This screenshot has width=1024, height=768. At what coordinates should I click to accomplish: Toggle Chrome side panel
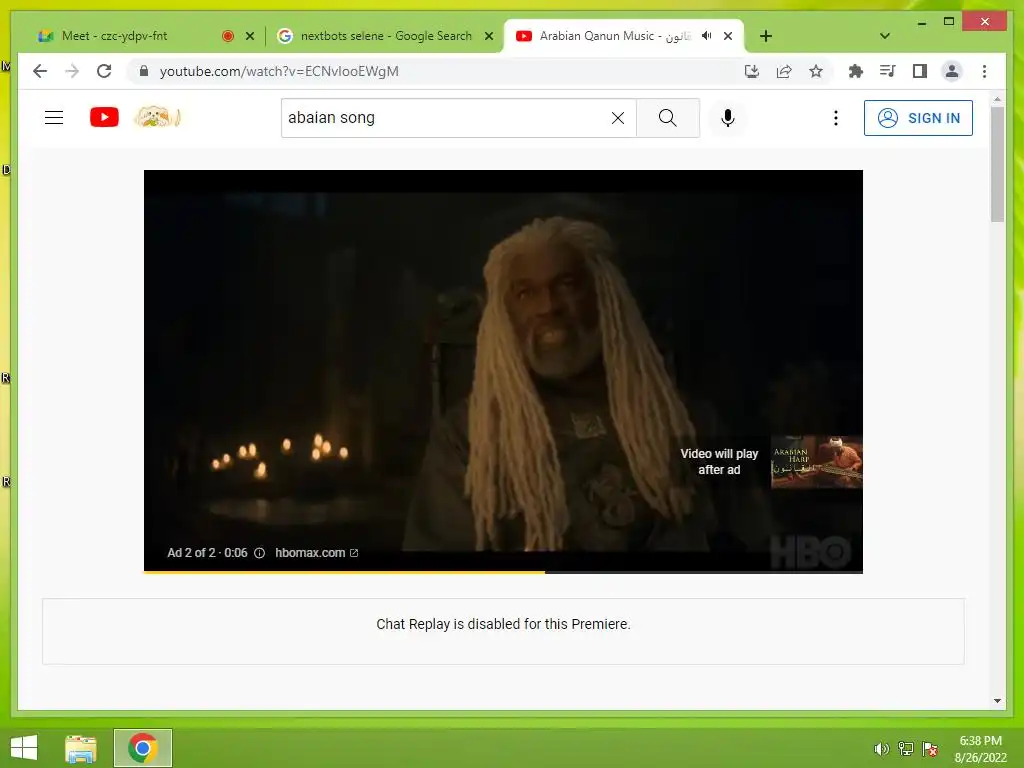click(920, 71)
